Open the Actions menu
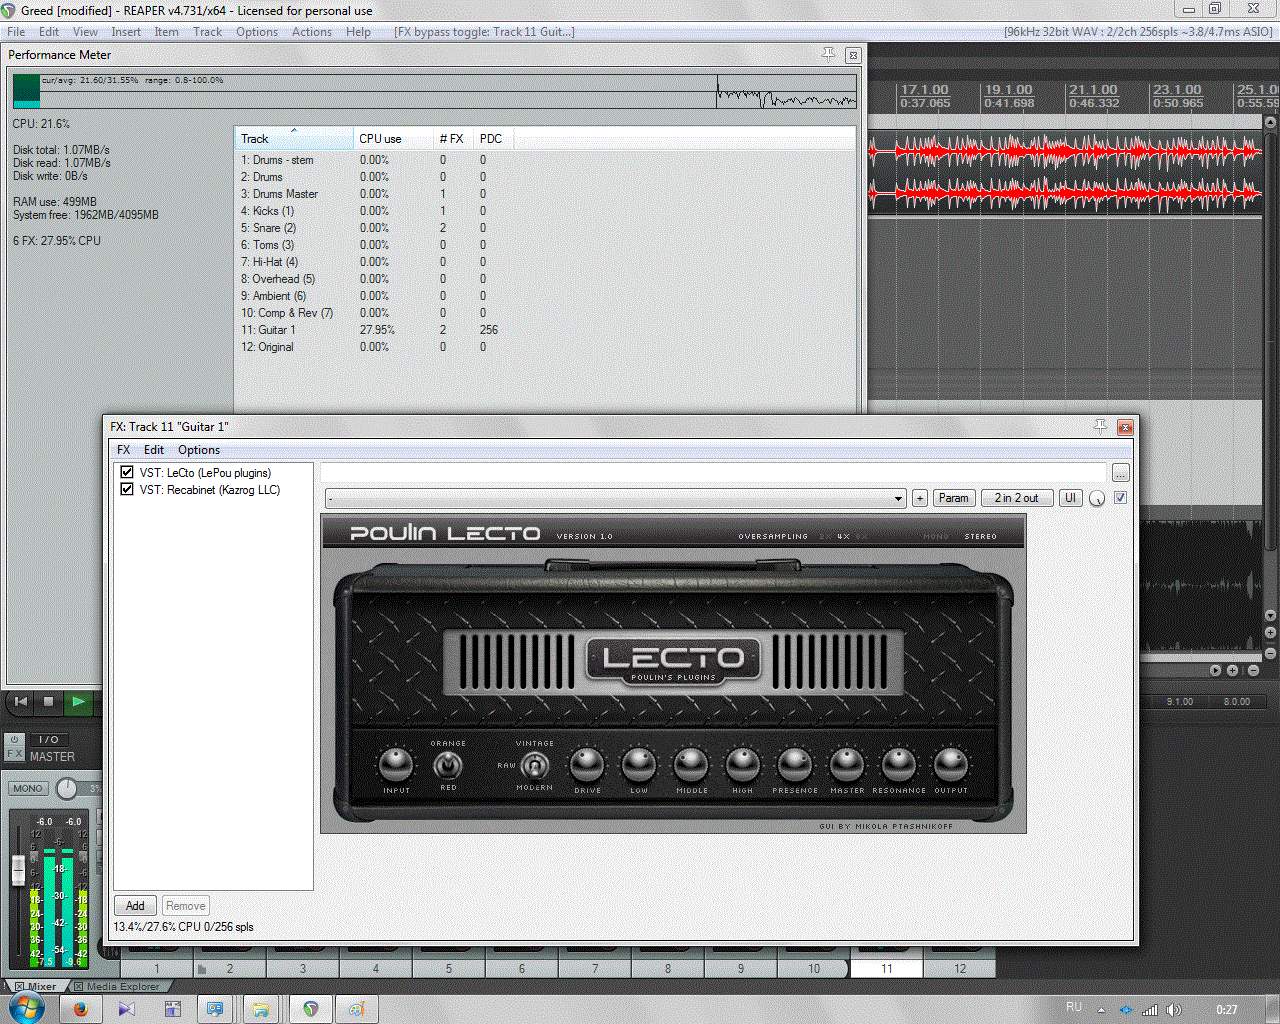The height and width of the screenshot is (1024, 1280). pos(311,32)
